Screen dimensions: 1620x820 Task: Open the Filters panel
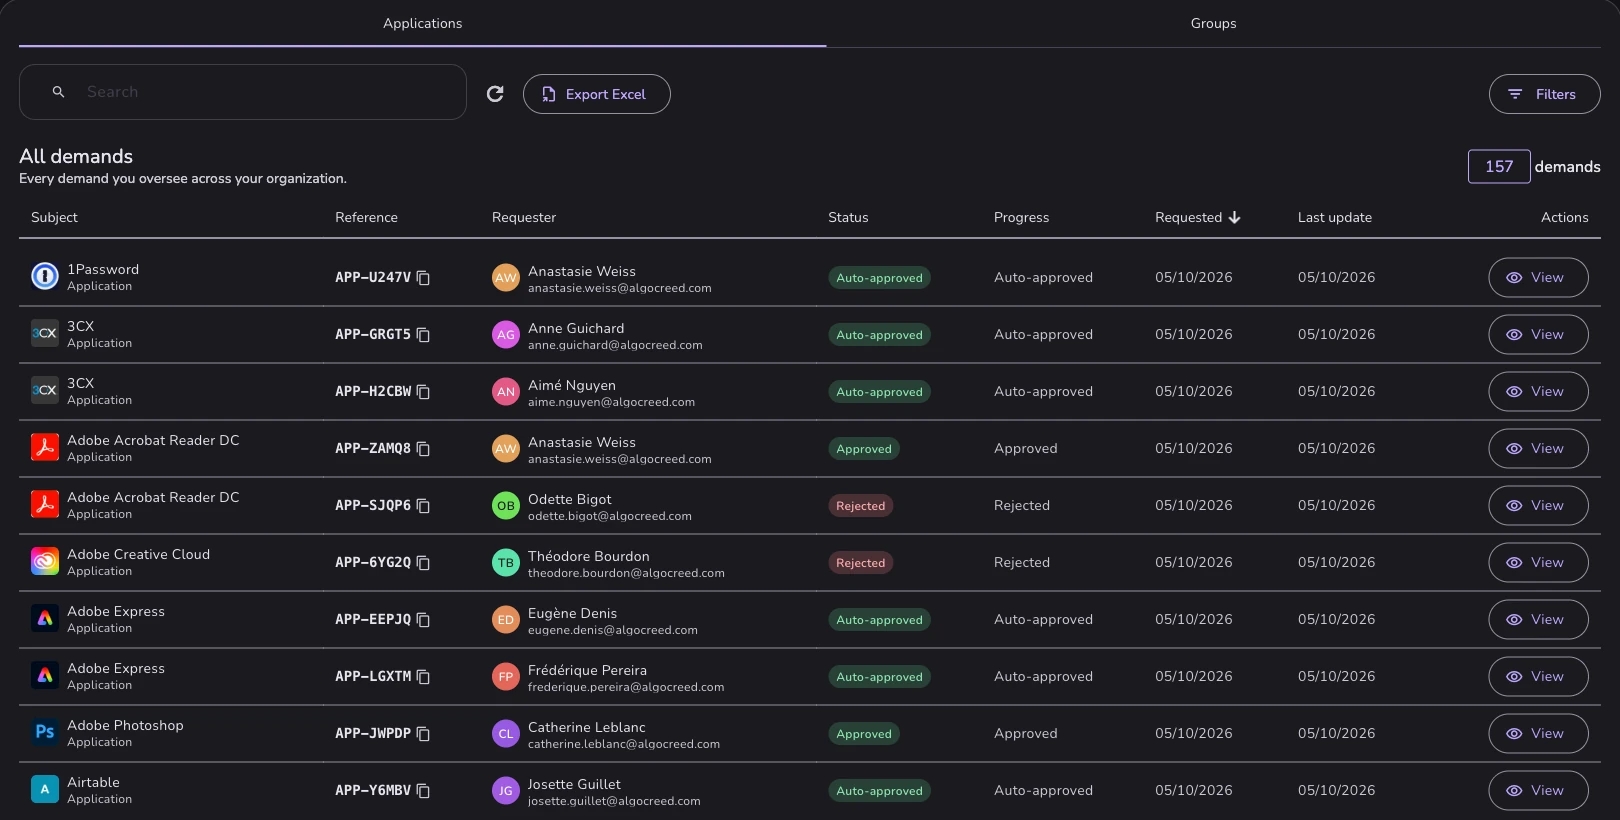click(x=1544, y=94)
